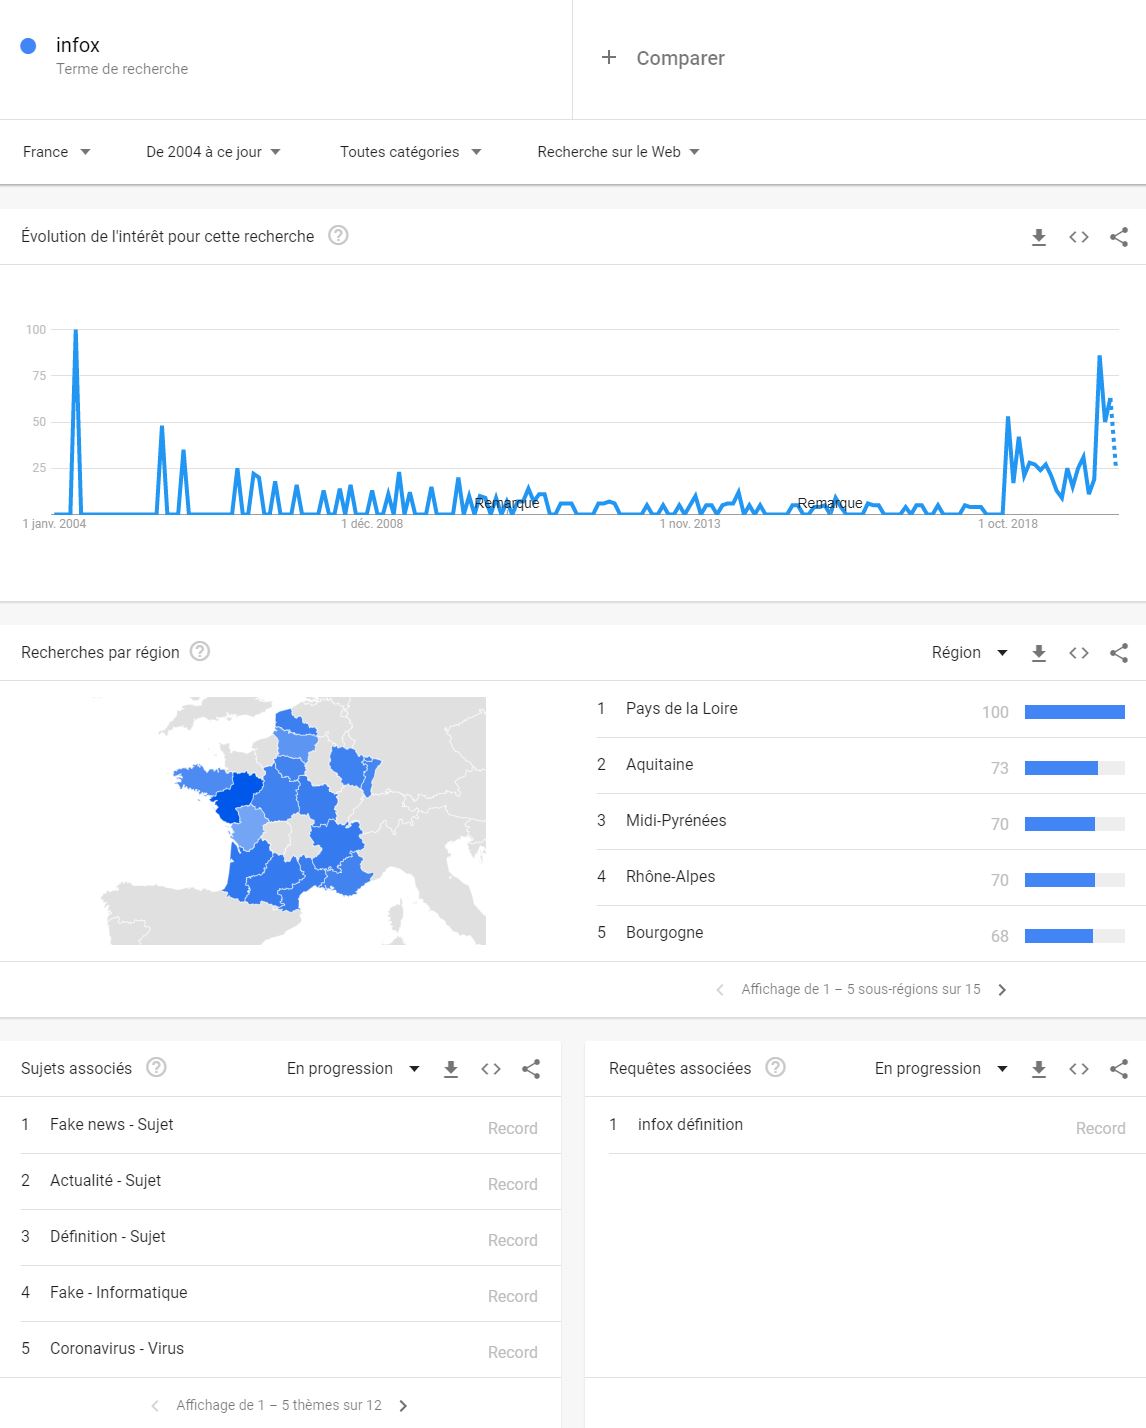The width and height of the screenshot is (1146, 1428).
Task: Open the France country dropdown
Action: [57, 152]
